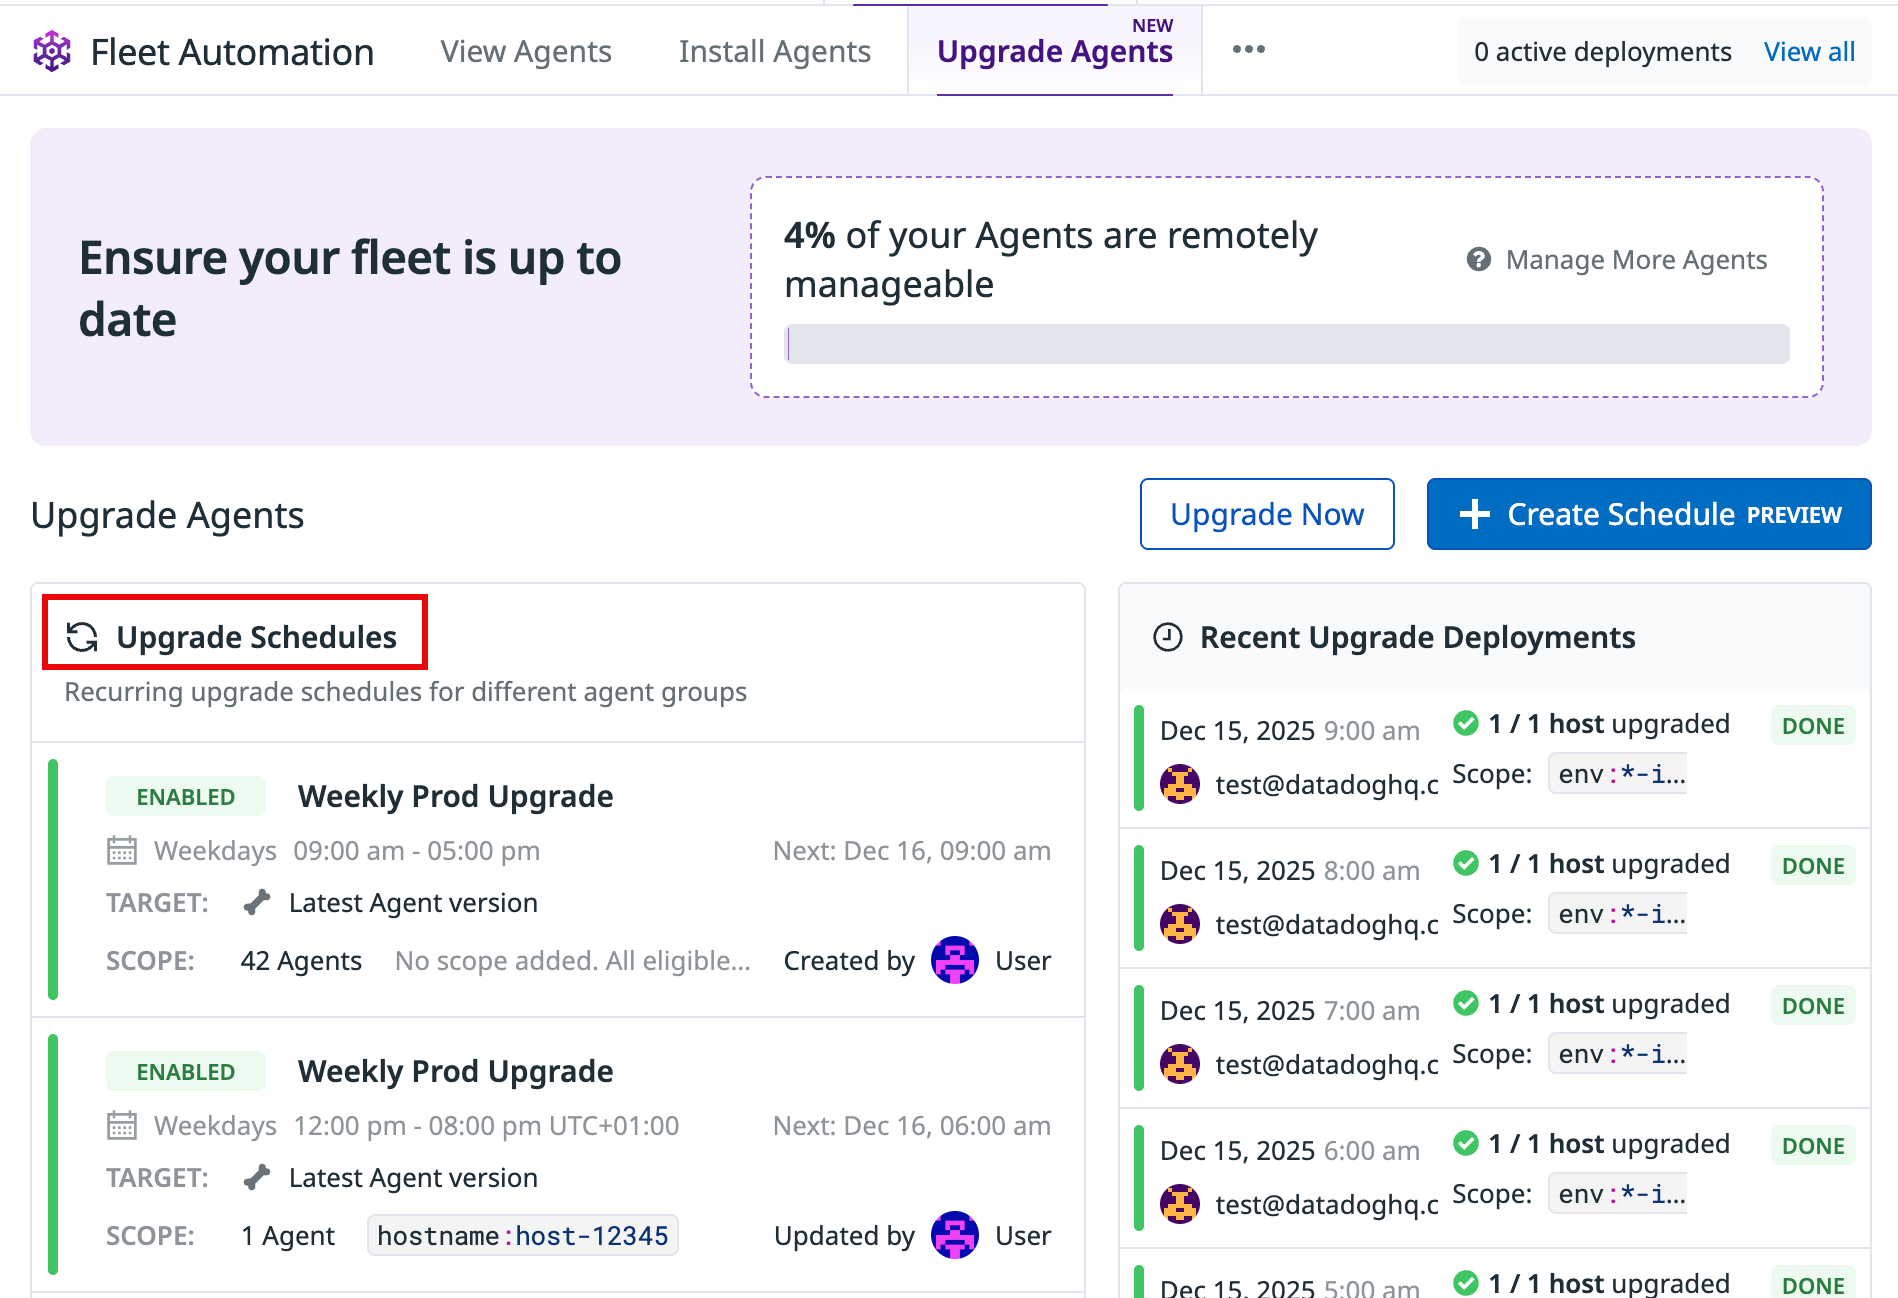Open the View all deployments link
This screenshot has width=1898, height=1298.
pos(1808,52)
